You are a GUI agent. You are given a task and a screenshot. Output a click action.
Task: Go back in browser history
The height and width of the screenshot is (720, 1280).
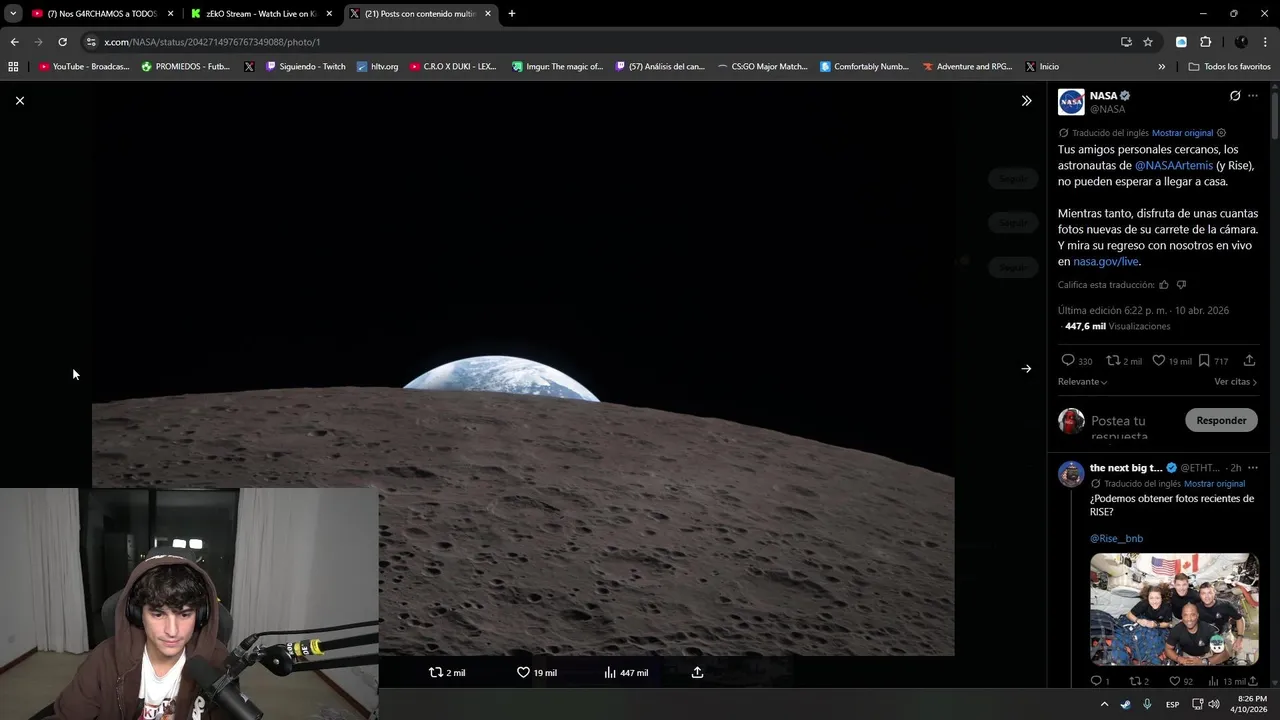click(14, 42)
